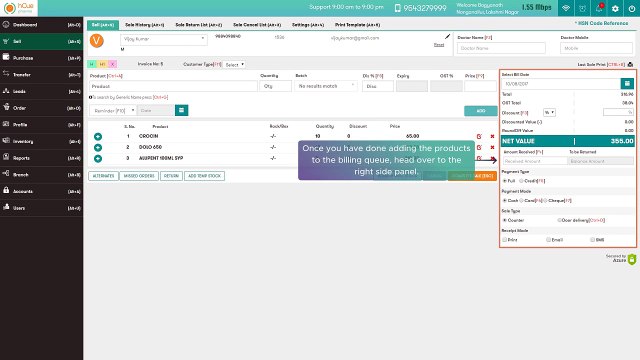Open Profile sidebar icon
The image size is (640, 360).
pyautogui.click(x=6, y=124)
